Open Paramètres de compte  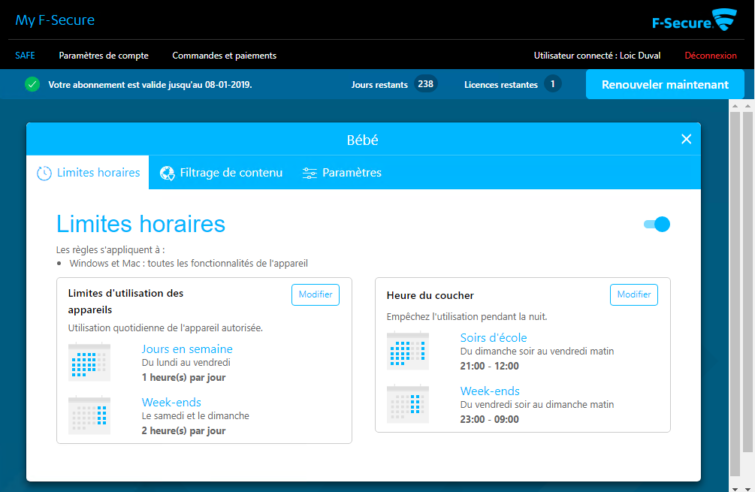pos(104,55)
